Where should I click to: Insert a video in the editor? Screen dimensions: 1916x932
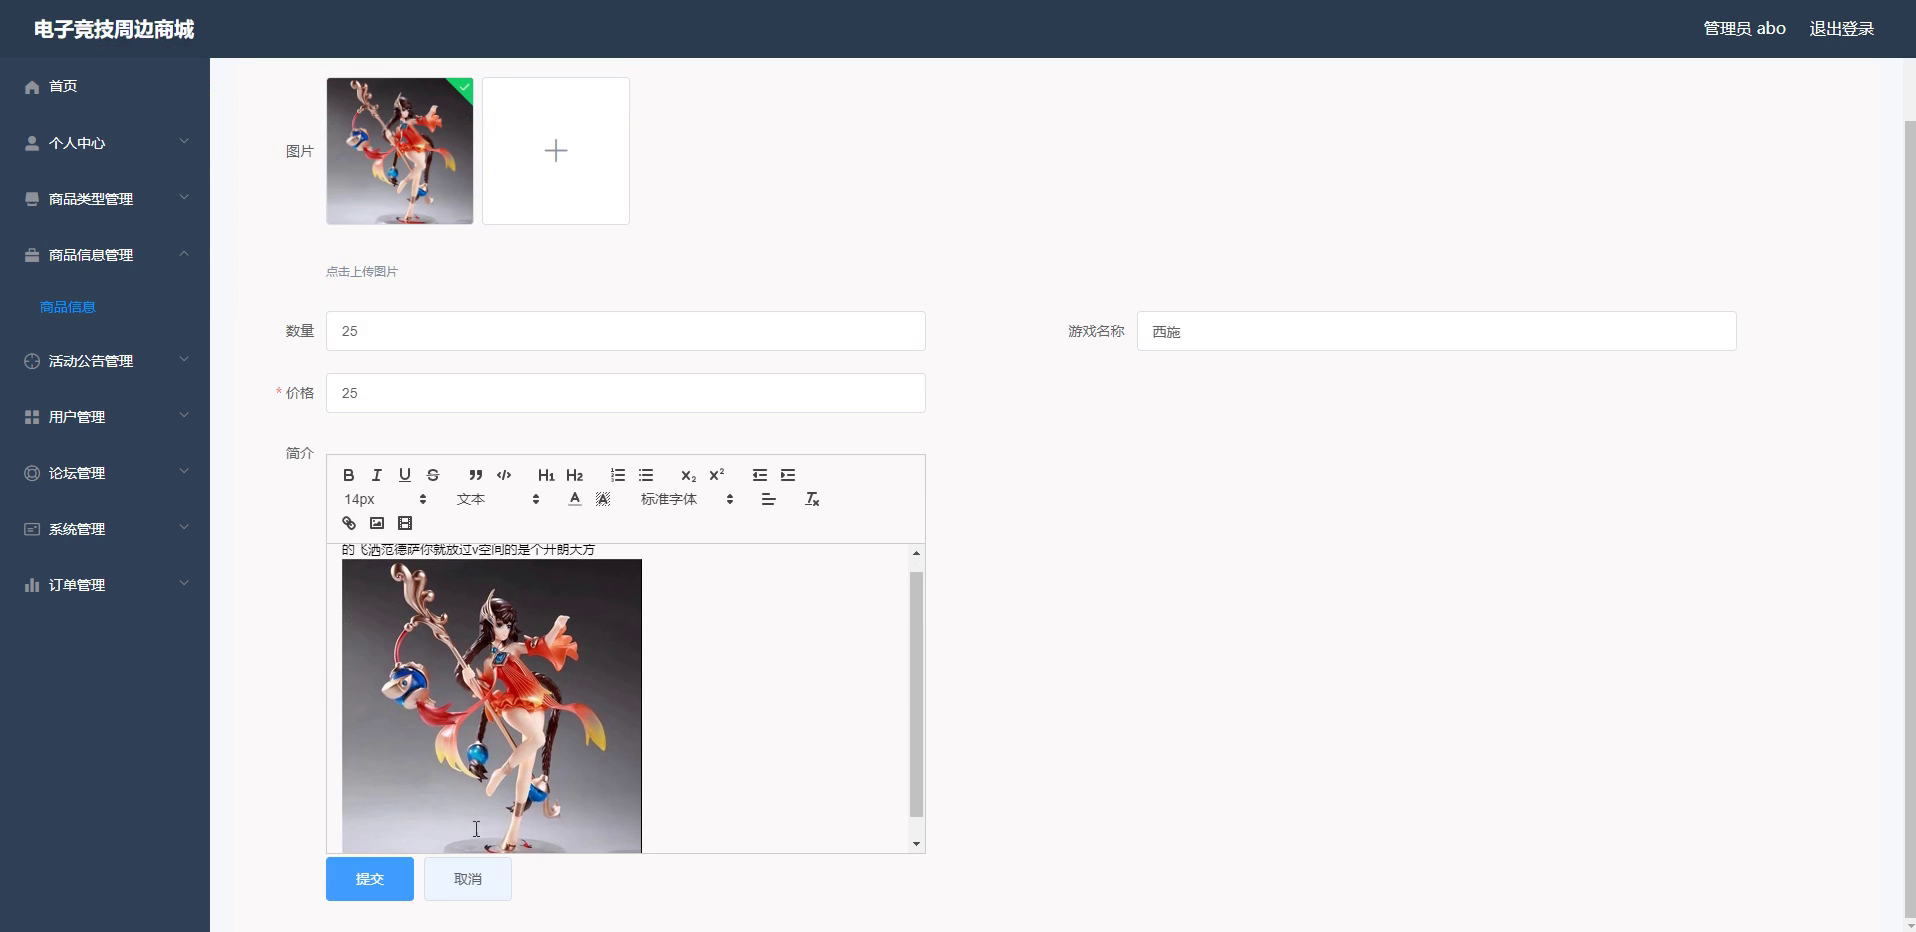pos(405,523)
